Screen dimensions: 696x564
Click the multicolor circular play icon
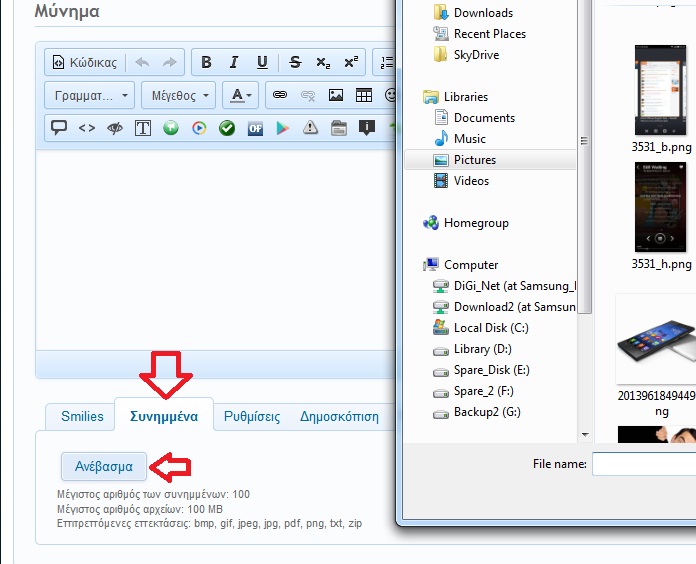(199, 128)
